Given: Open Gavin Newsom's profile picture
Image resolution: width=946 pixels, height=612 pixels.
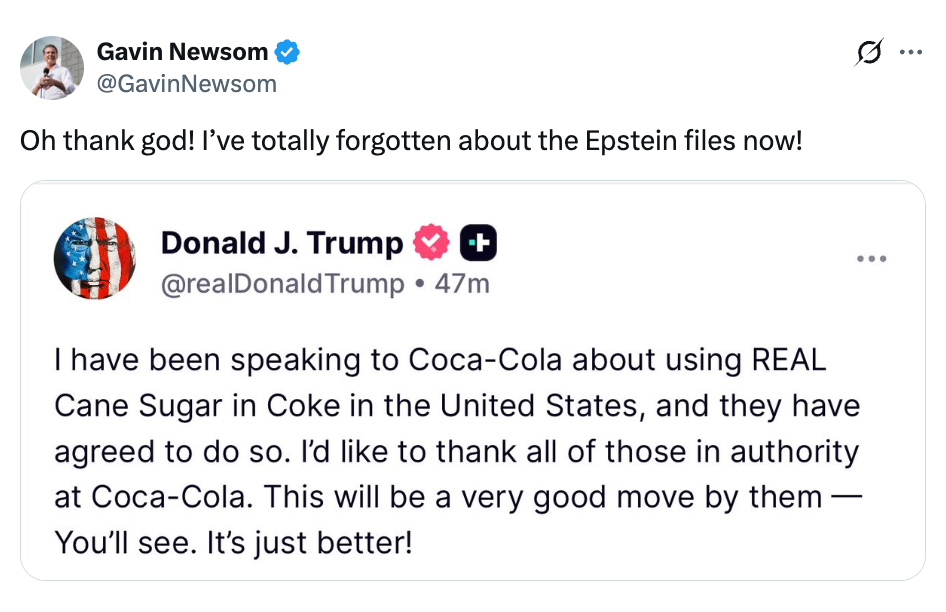Looking at the screenshot, I should point(51,68).
